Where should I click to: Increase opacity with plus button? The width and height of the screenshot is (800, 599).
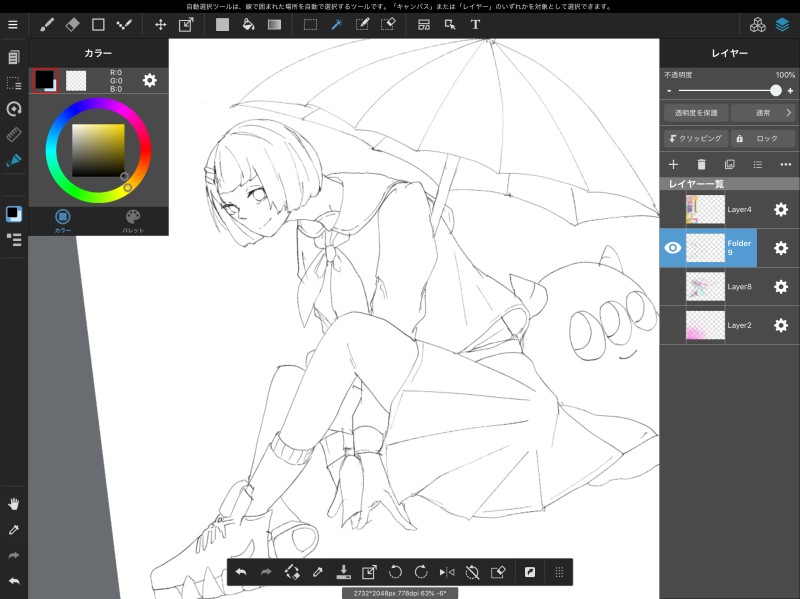tap(790, 91)
